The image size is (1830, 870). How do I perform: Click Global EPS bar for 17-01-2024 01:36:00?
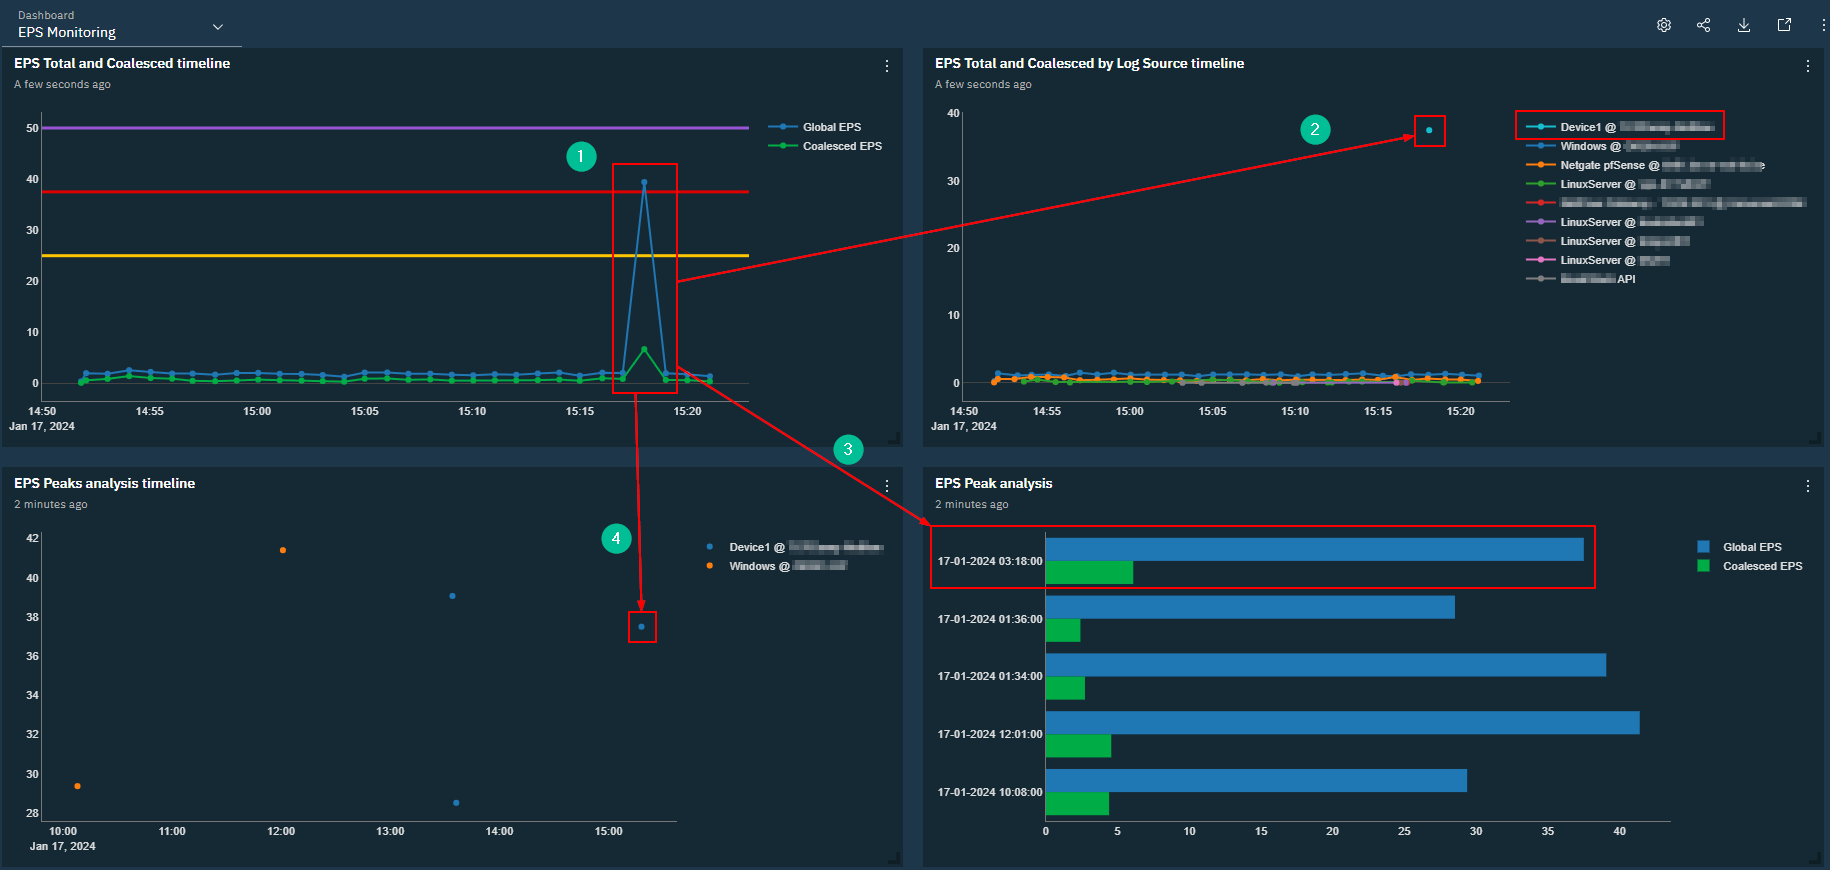coord(1250,607)
